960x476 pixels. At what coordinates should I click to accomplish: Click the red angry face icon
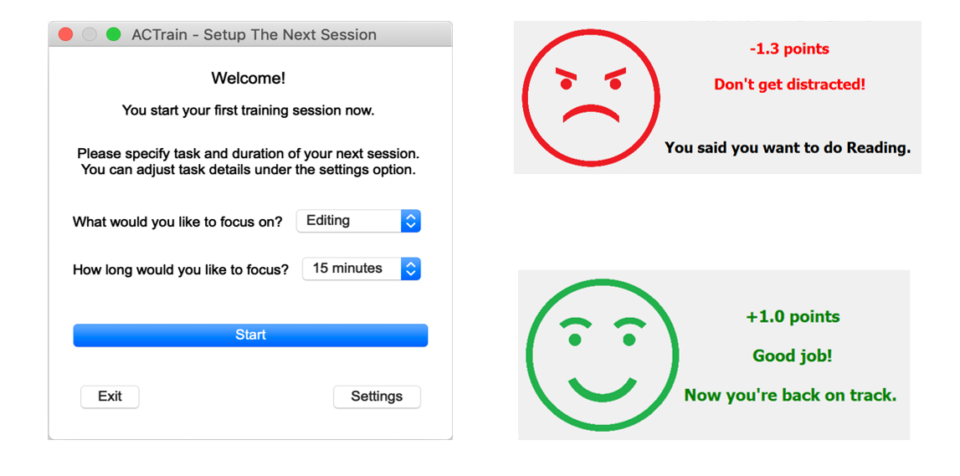tap(589, 96)
